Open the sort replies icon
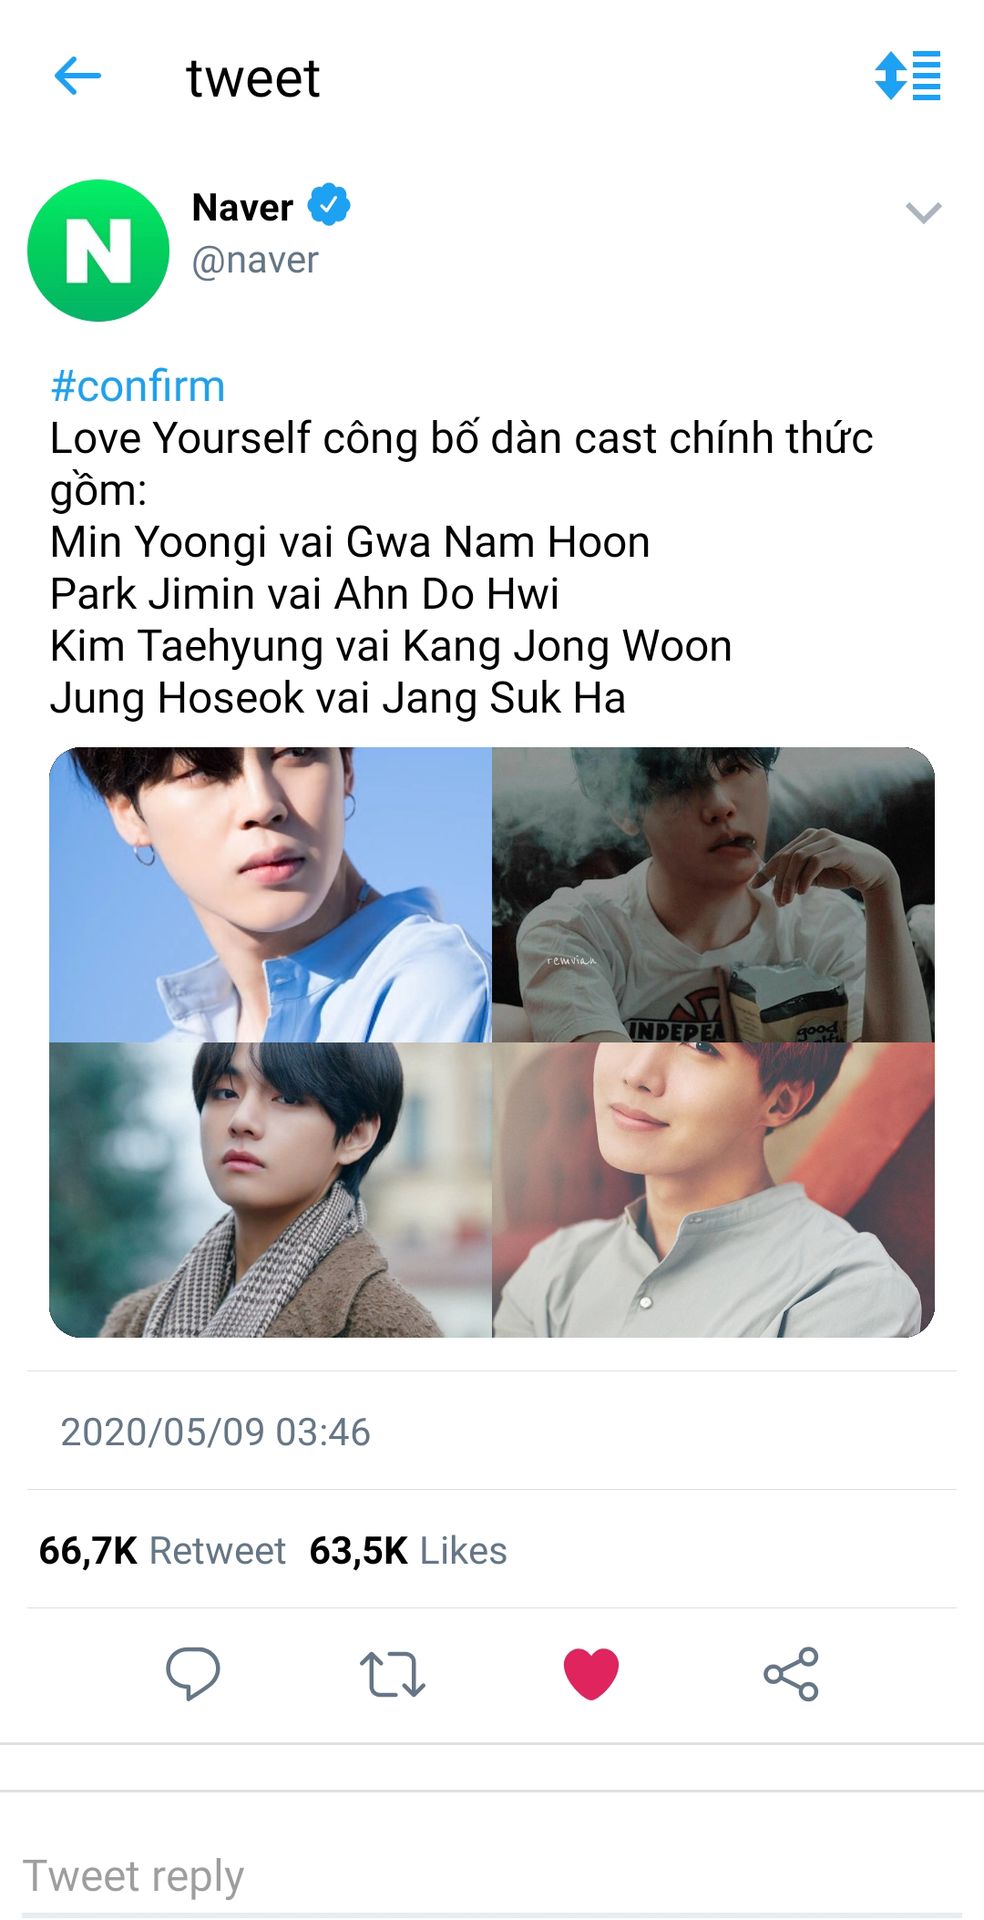This screenshot has width=984, height=1920. [907, 75]
